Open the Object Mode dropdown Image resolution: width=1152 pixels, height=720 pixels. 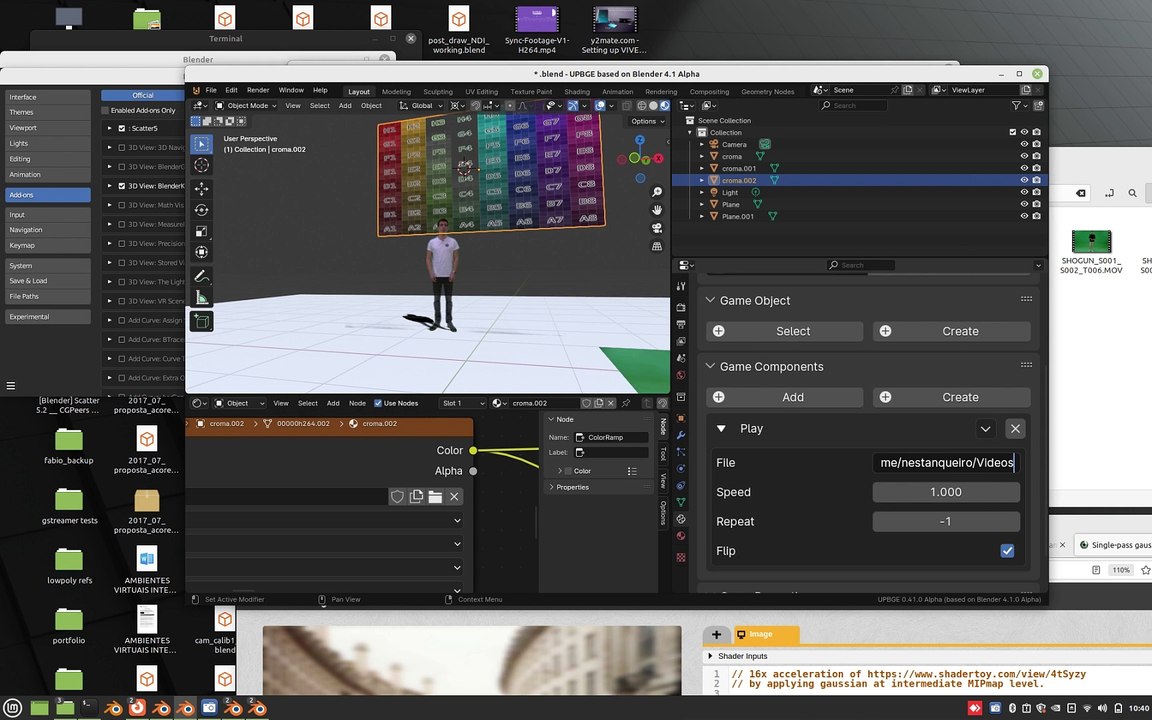tap(245, 106)
